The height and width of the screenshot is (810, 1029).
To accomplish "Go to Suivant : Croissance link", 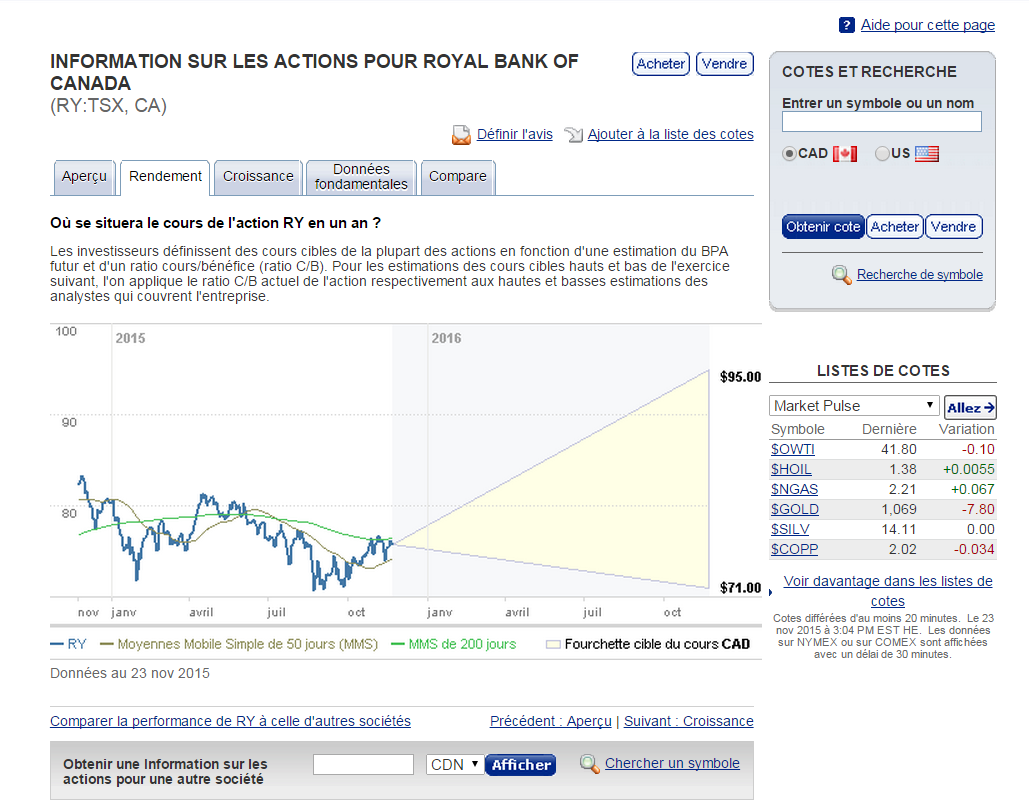I will (x=688, y=721).
